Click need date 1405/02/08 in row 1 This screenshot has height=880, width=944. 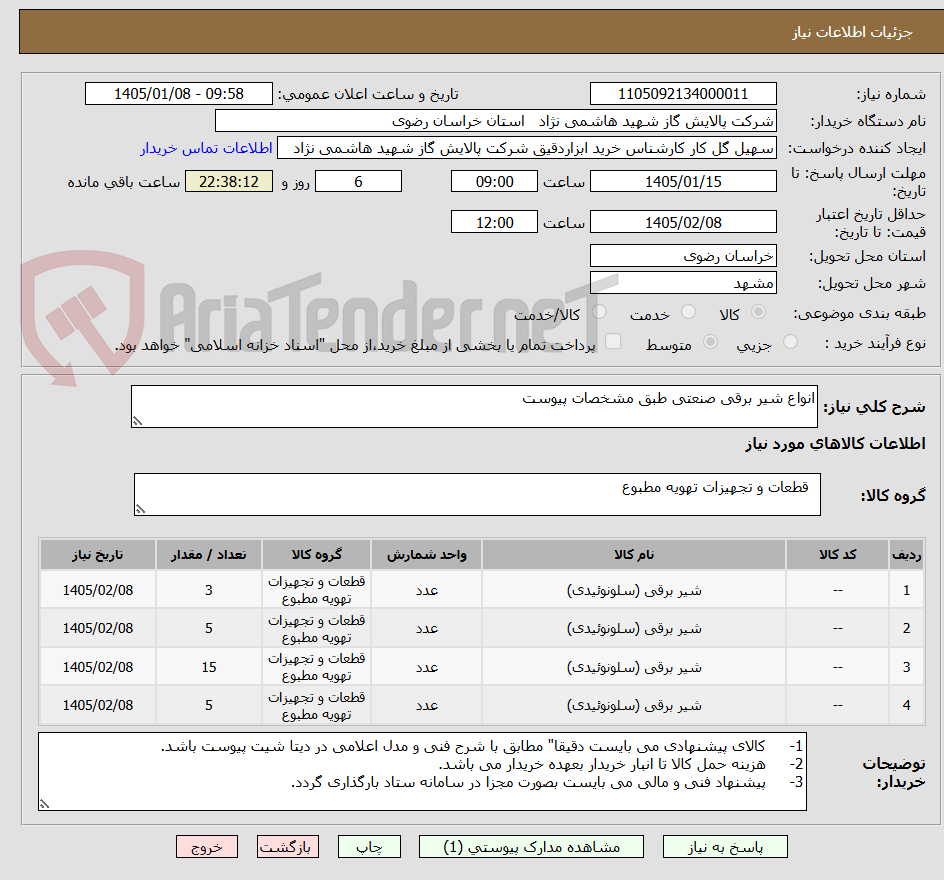[98, 590]
